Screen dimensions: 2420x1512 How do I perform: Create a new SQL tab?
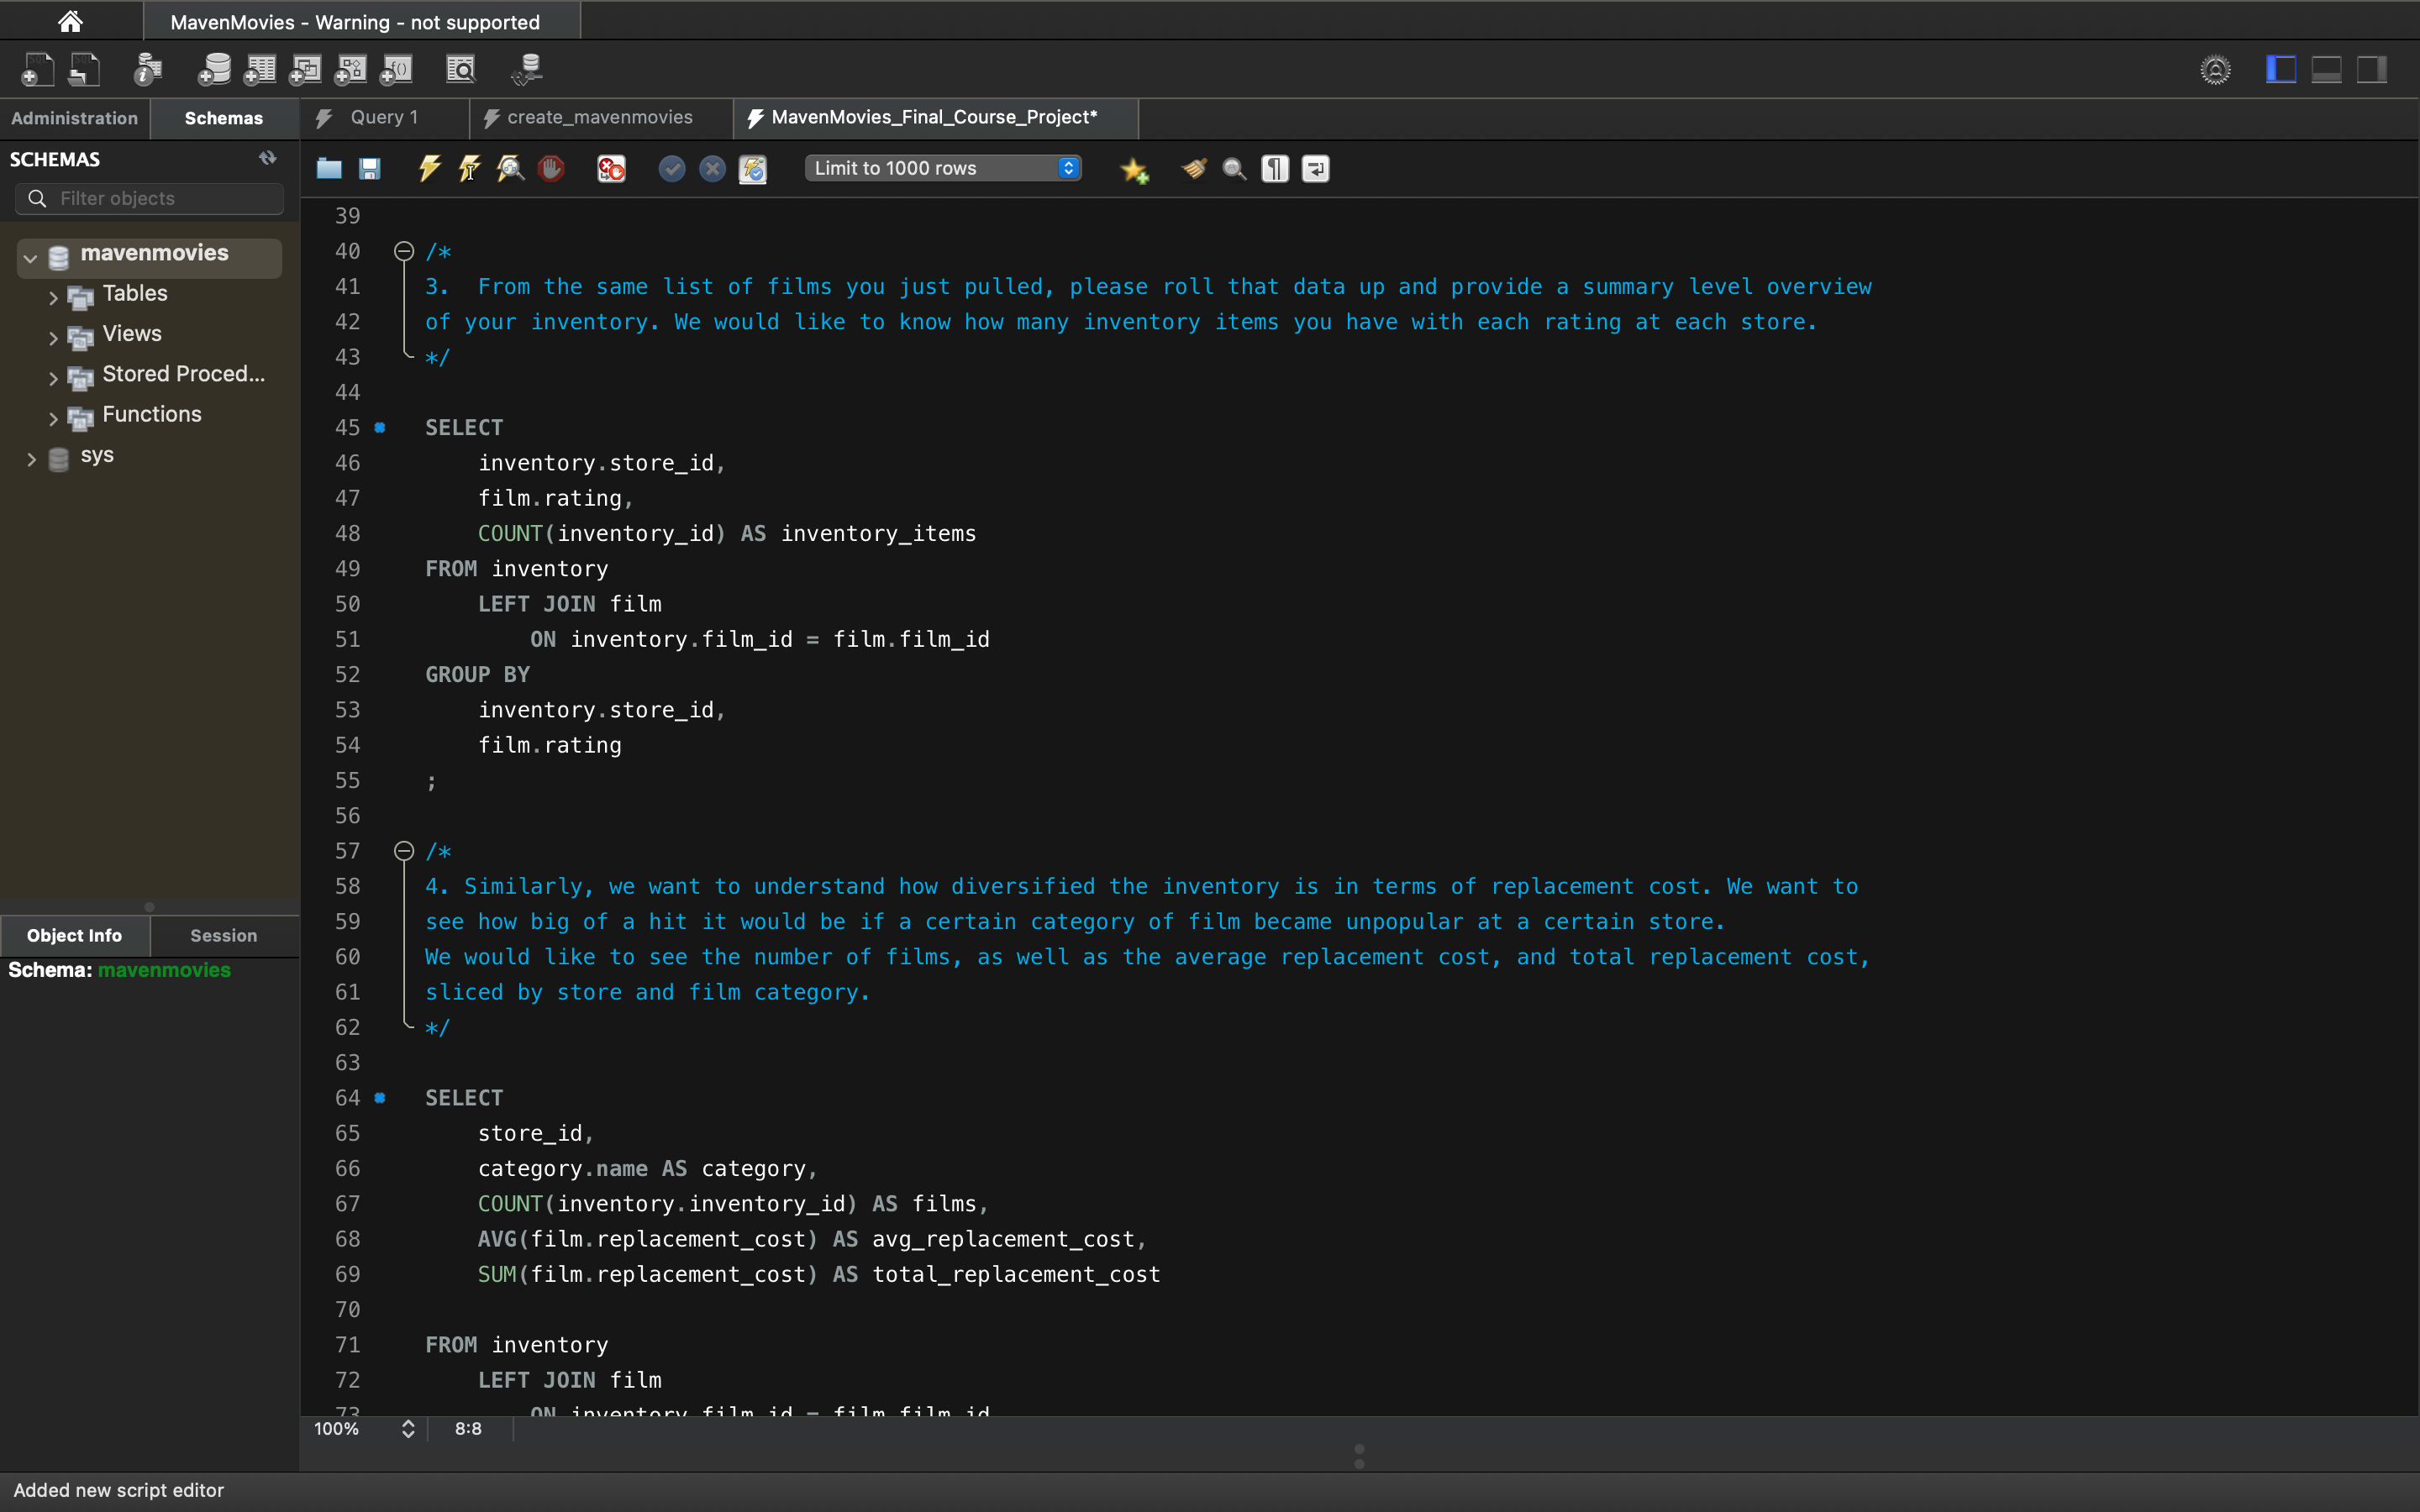pos(38,69)
